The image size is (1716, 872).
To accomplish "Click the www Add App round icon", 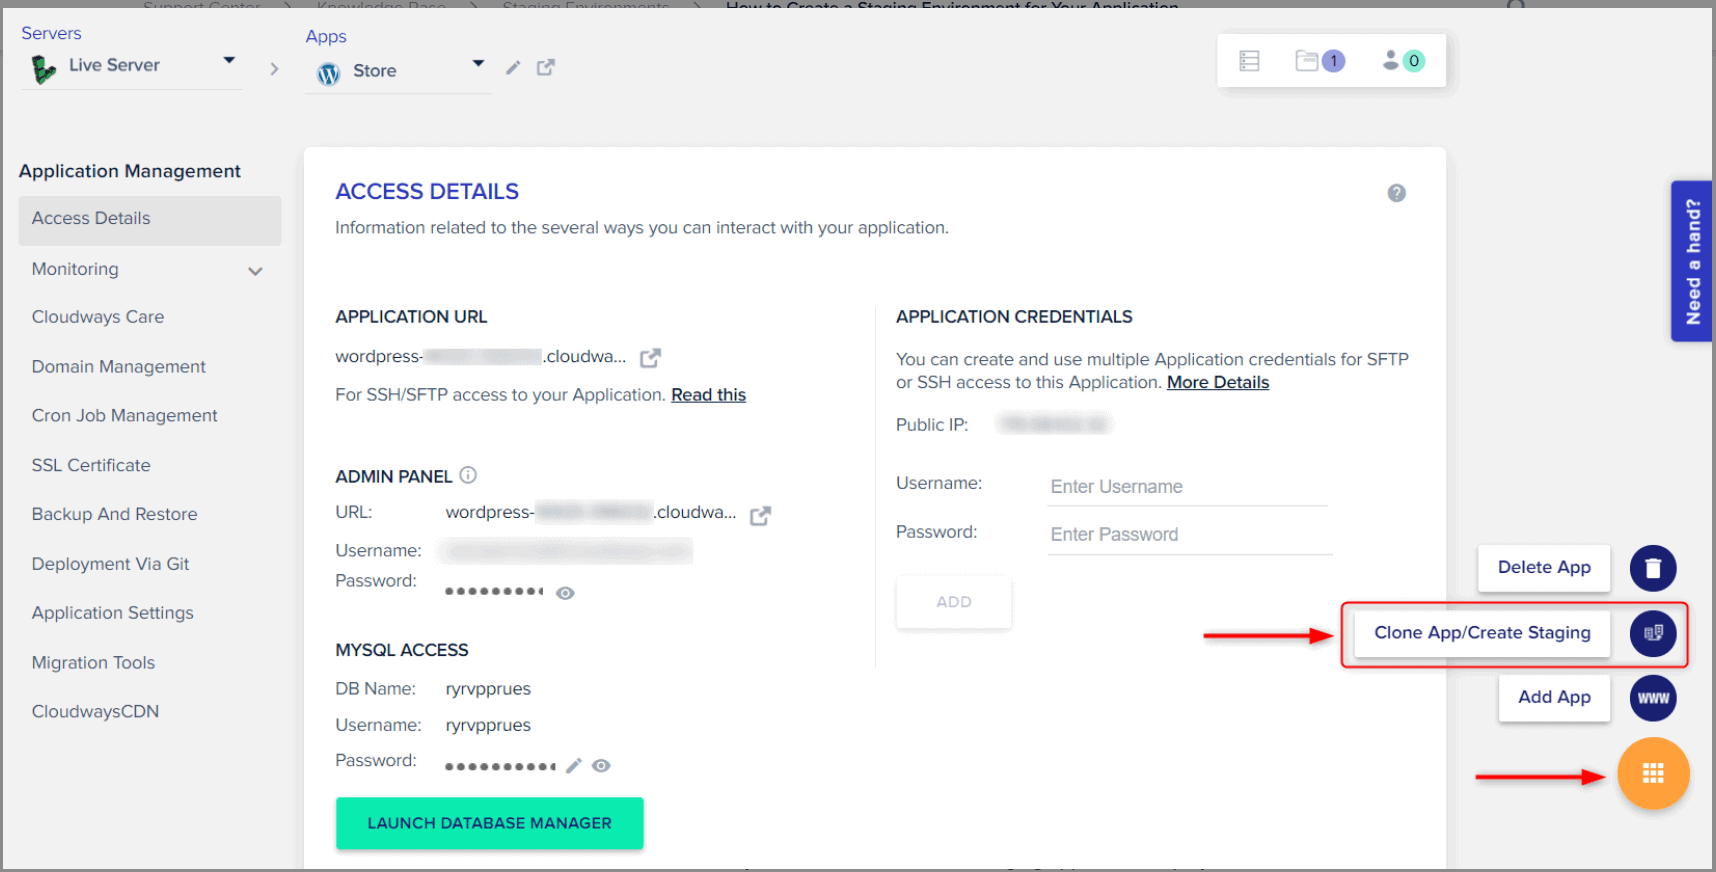I will click(1653, 698).
